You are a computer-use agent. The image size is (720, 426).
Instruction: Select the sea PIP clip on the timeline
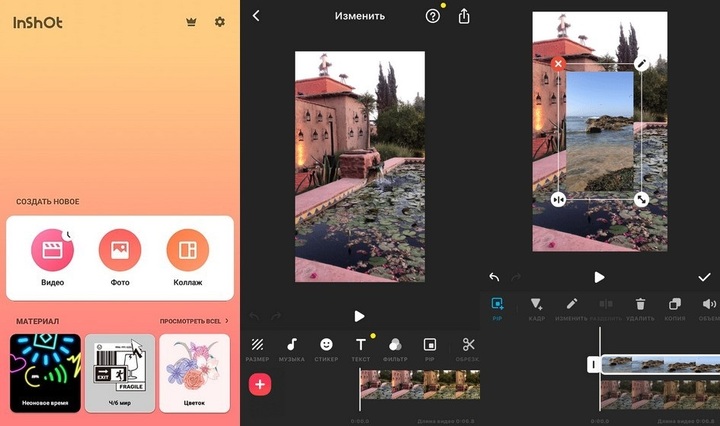click(660, 364)
